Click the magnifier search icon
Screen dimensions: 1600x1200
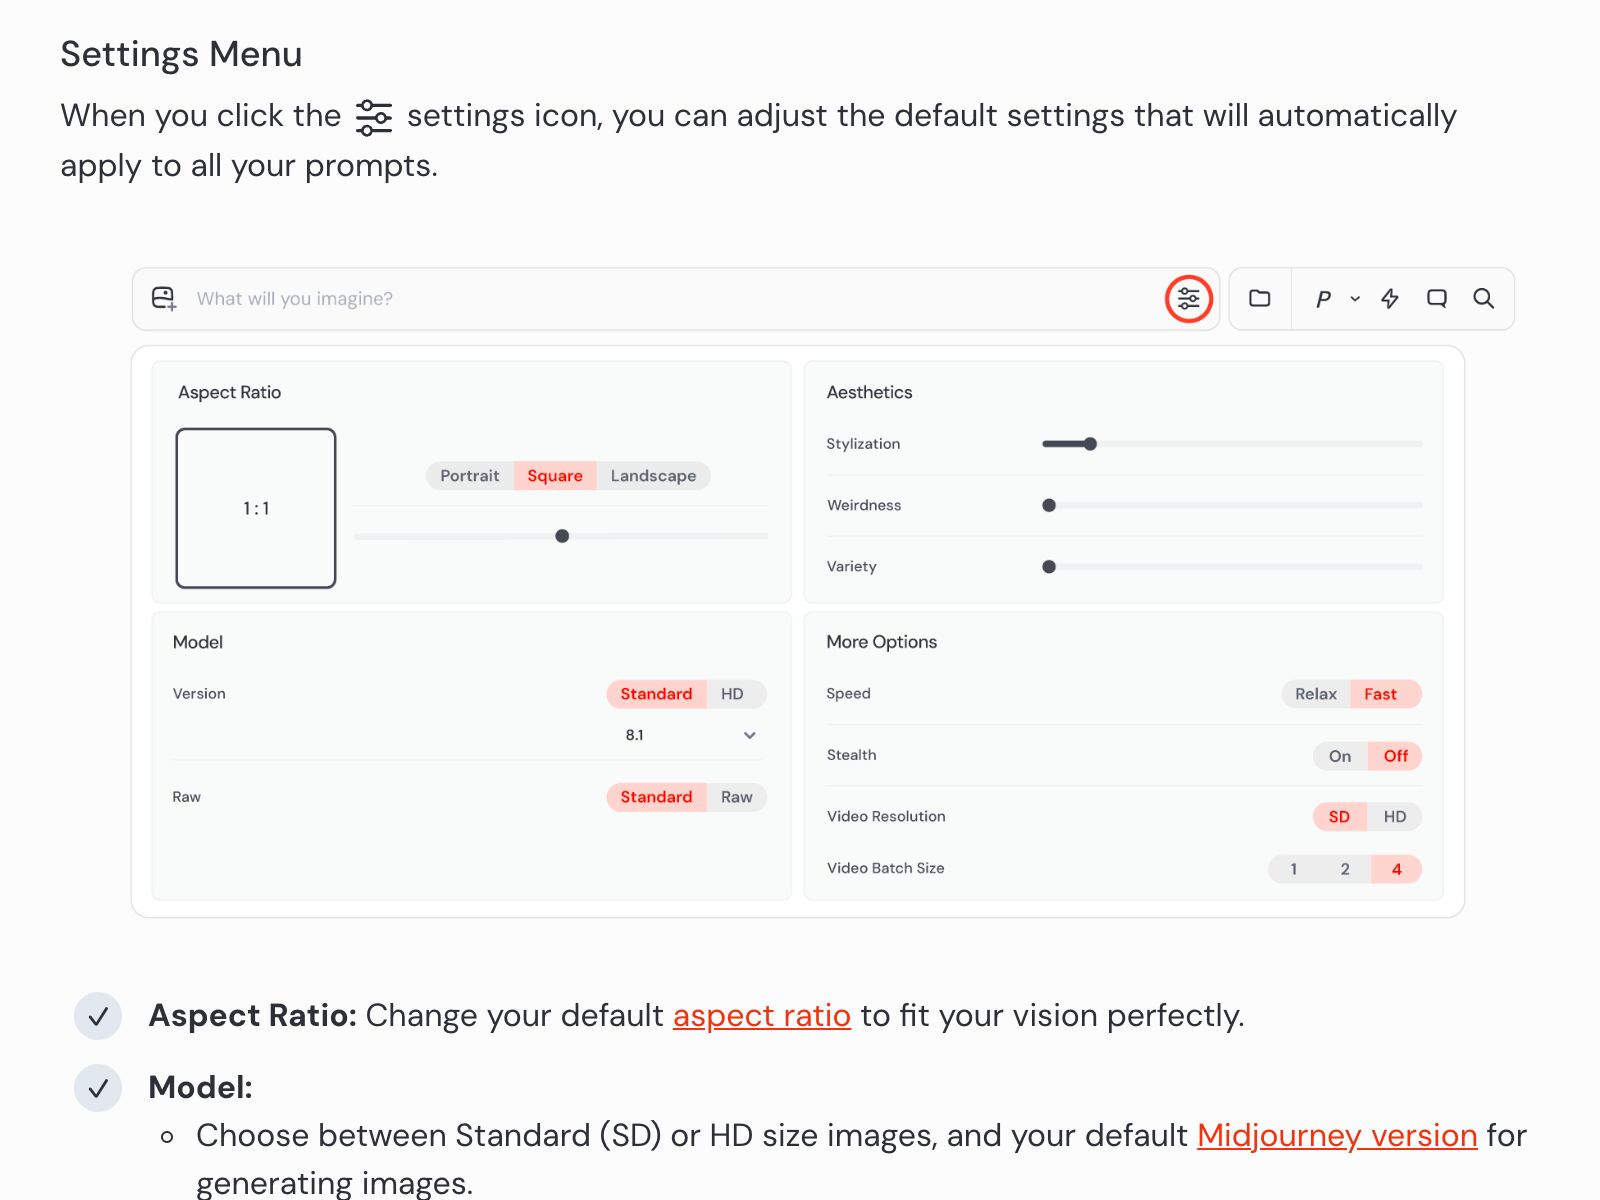point(1484,298)
